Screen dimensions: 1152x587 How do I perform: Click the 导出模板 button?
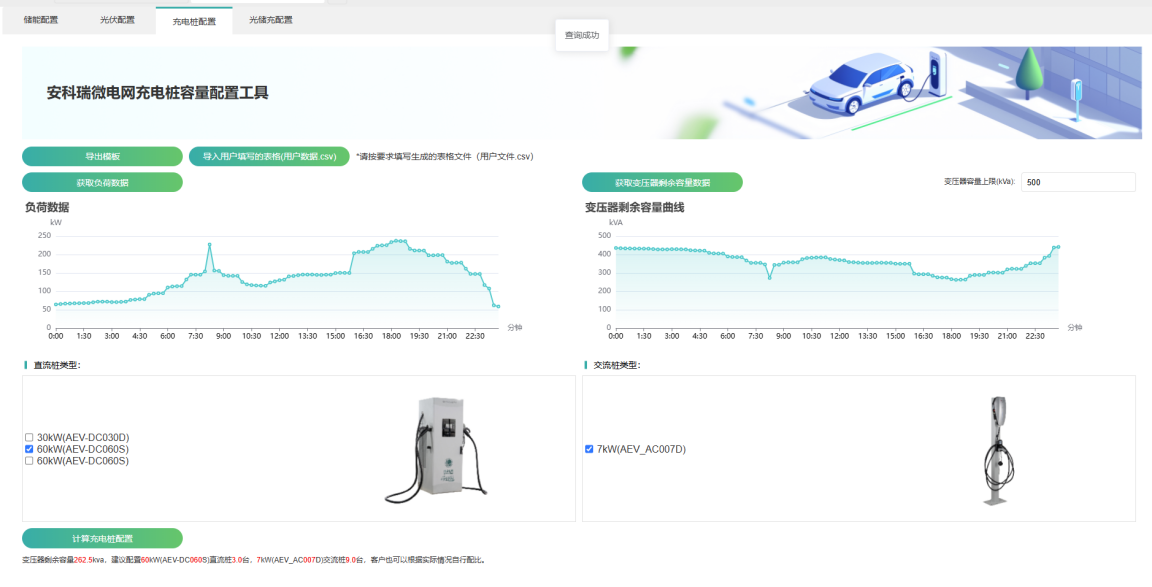[x=102, y=157]
